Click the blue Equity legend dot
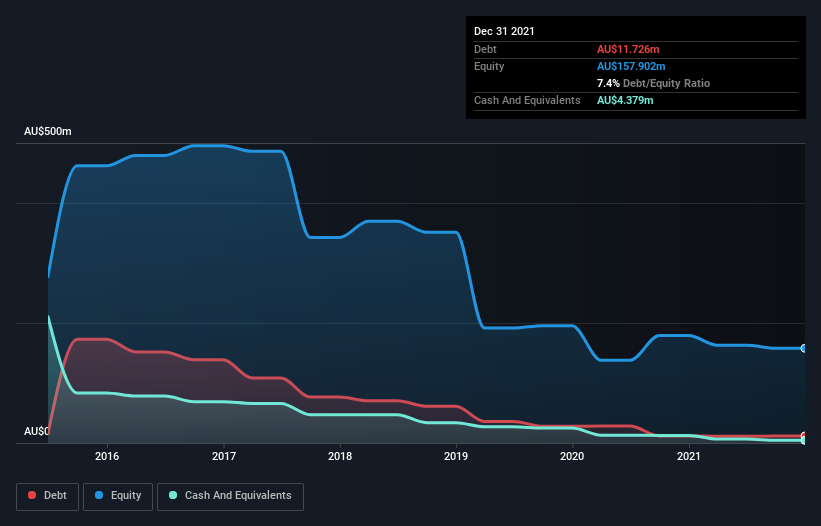 tap(99, 495)
